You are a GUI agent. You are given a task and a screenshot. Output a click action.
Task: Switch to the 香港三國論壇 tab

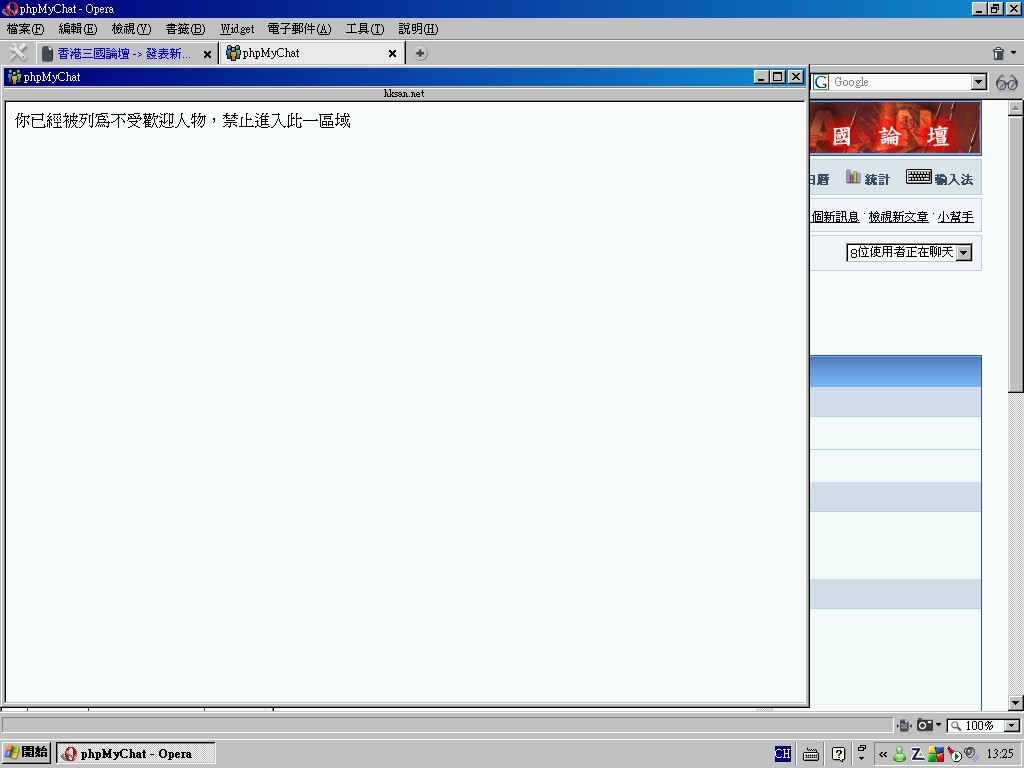click(x=126, y=54)
